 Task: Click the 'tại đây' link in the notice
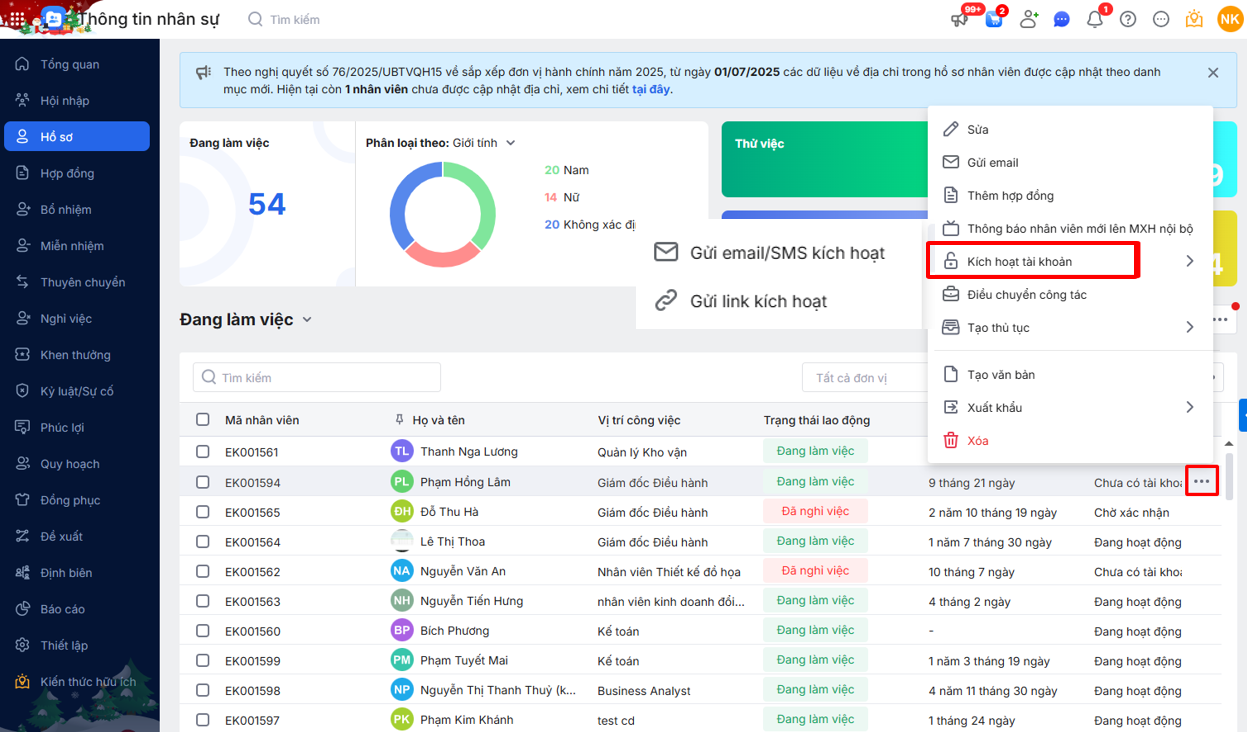tap(651, 89)
